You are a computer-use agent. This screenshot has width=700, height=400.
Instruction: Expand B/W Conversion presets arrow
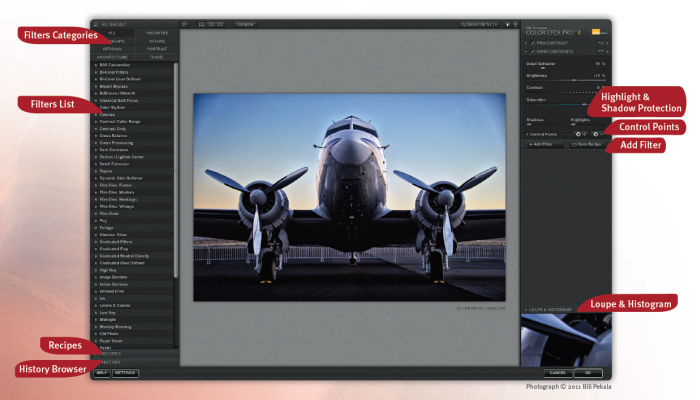96,65
